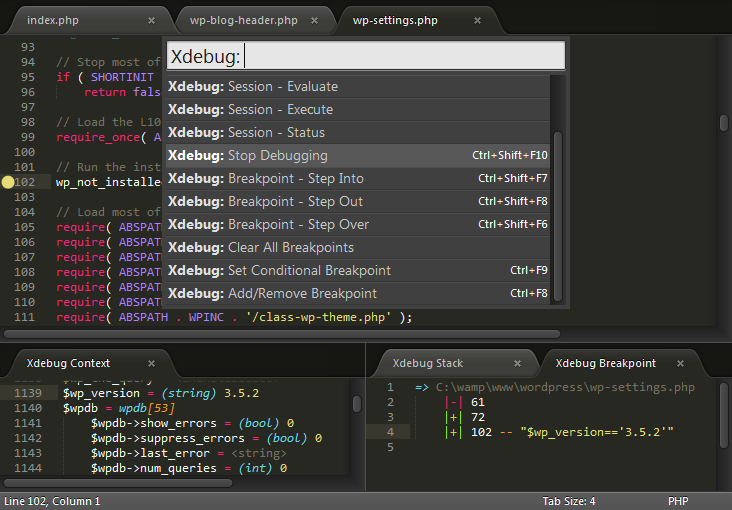Click the $wpdb = wpdb[53] entry

tap(119, 408)
